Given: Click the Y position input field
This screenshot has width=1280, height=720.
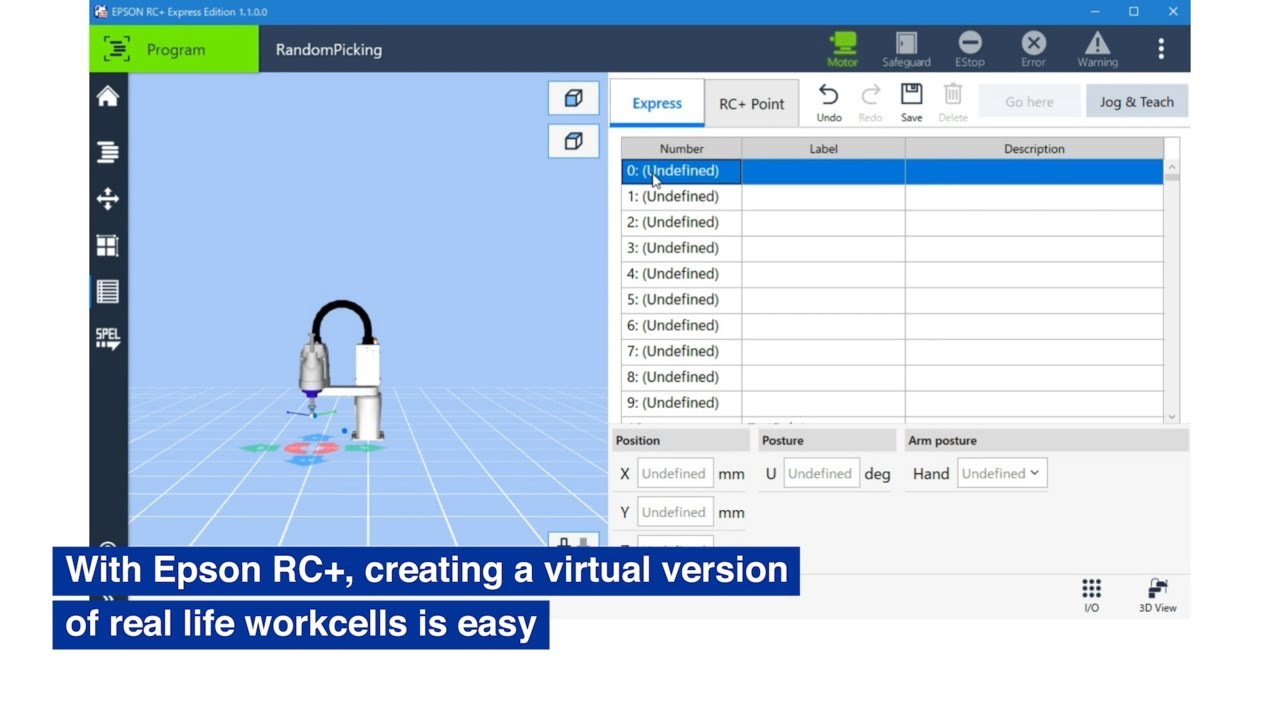Looking at the screenshot, I should (674, 512).
